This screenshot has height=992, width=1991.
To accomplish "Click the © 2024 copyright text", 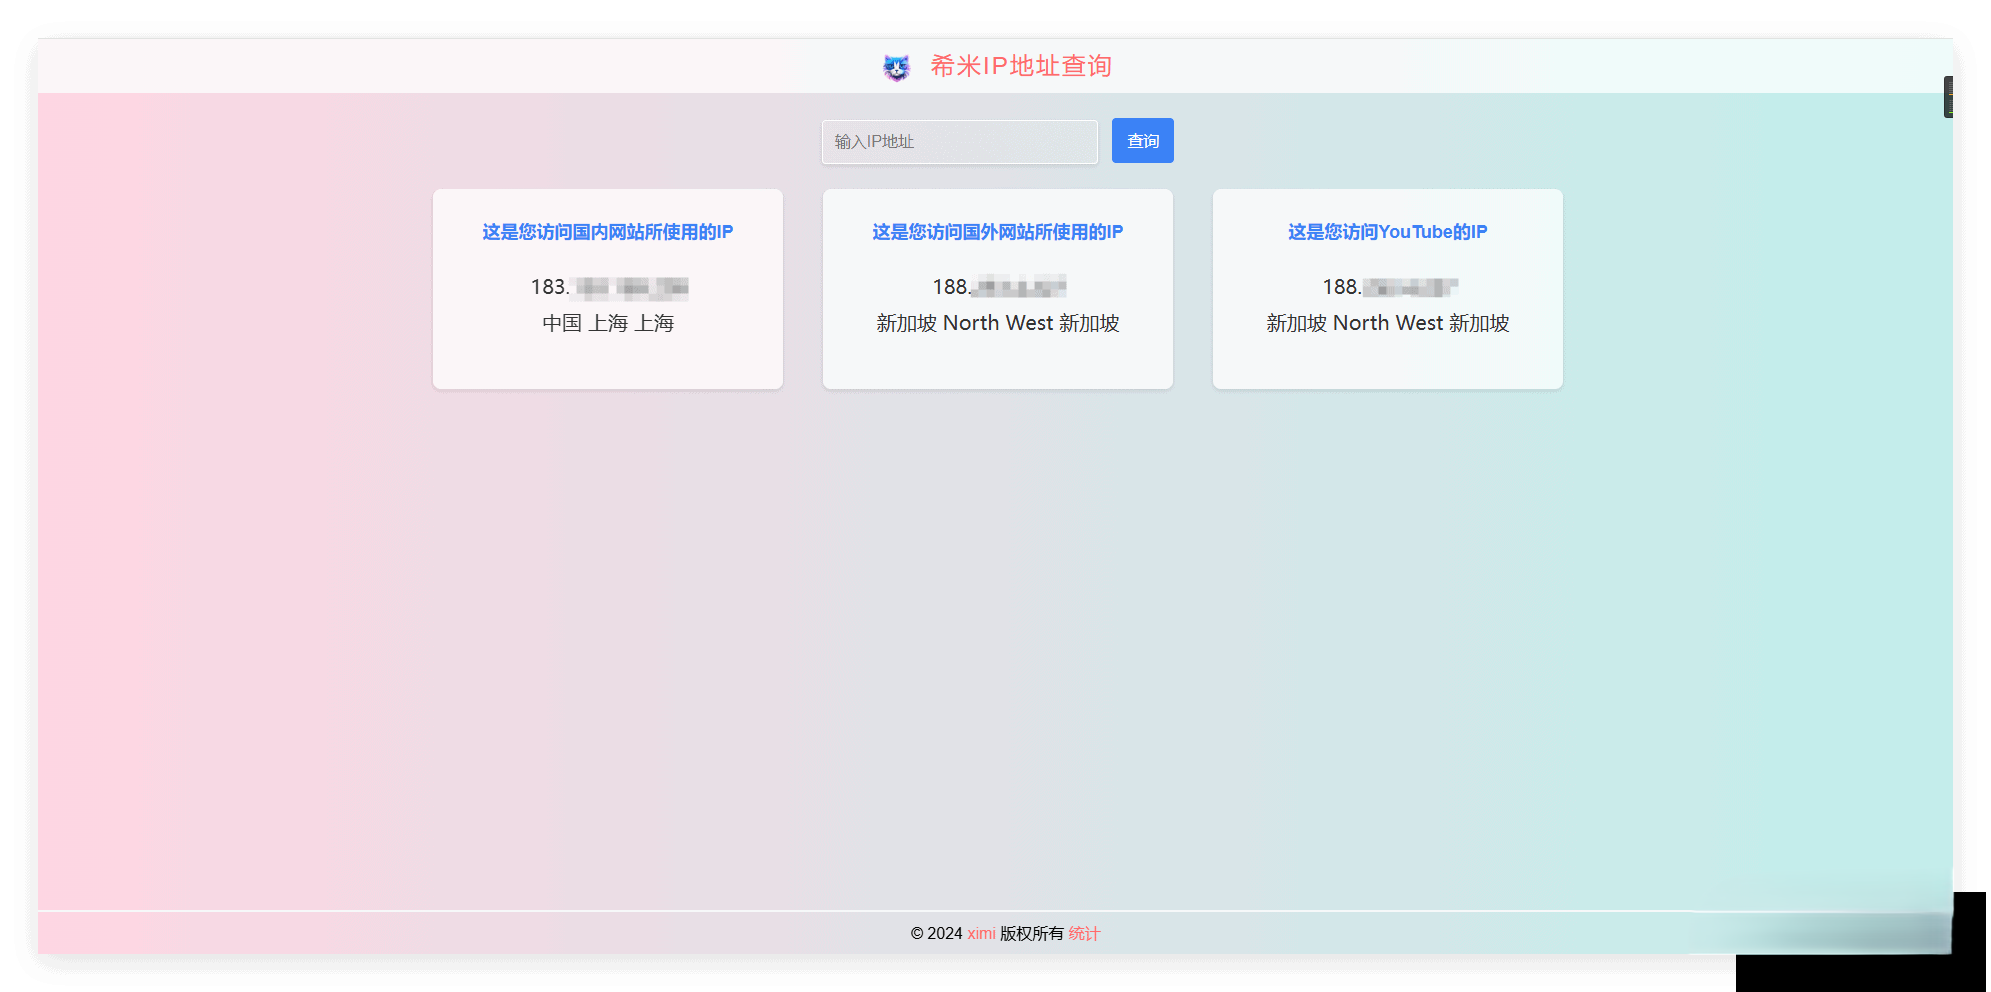I will [936, 933].
